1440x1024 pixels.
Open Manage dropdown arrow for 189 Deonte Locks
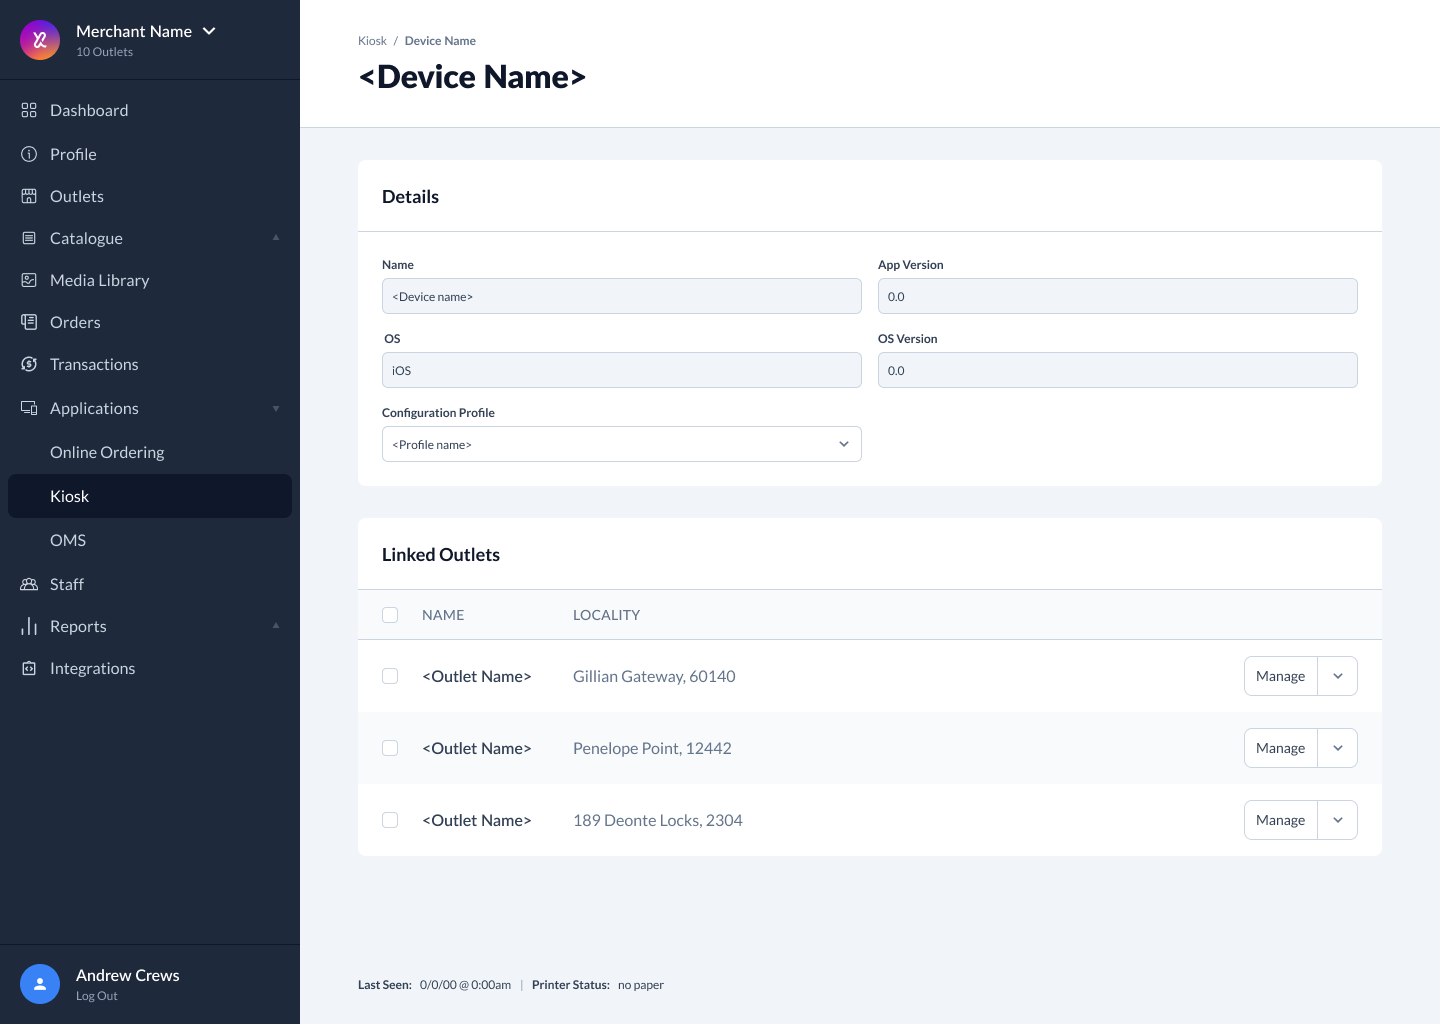click(1337, 820)
